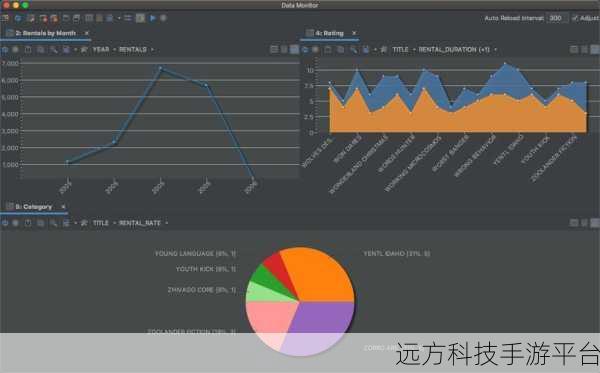This screenshot has width=600, height=373.
Task: Open the TITLE dropdown in Rating panel
Action: click(x=404, y=49)
